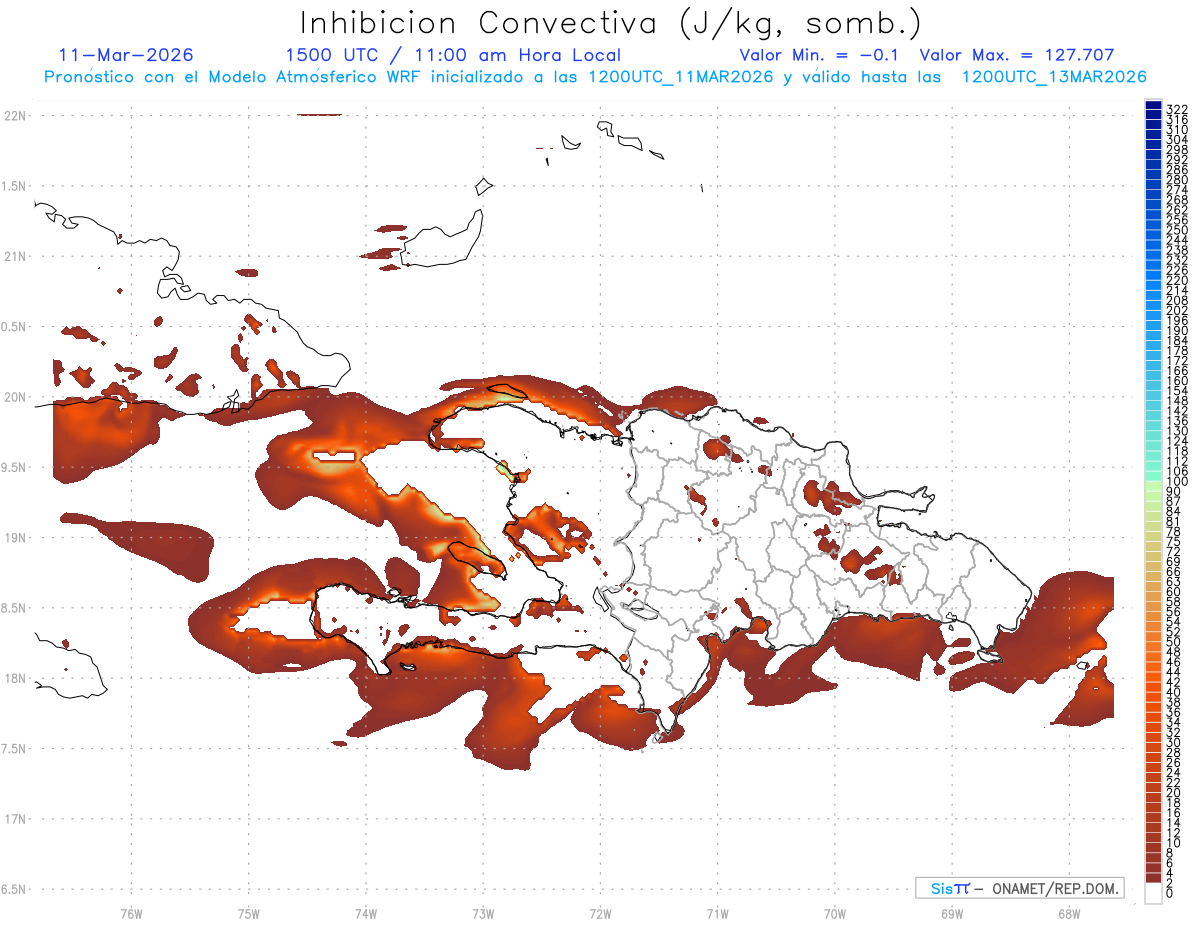Click the 'SisTT - ONAMET/REP.DOM.' credit box

(1020, 888)
